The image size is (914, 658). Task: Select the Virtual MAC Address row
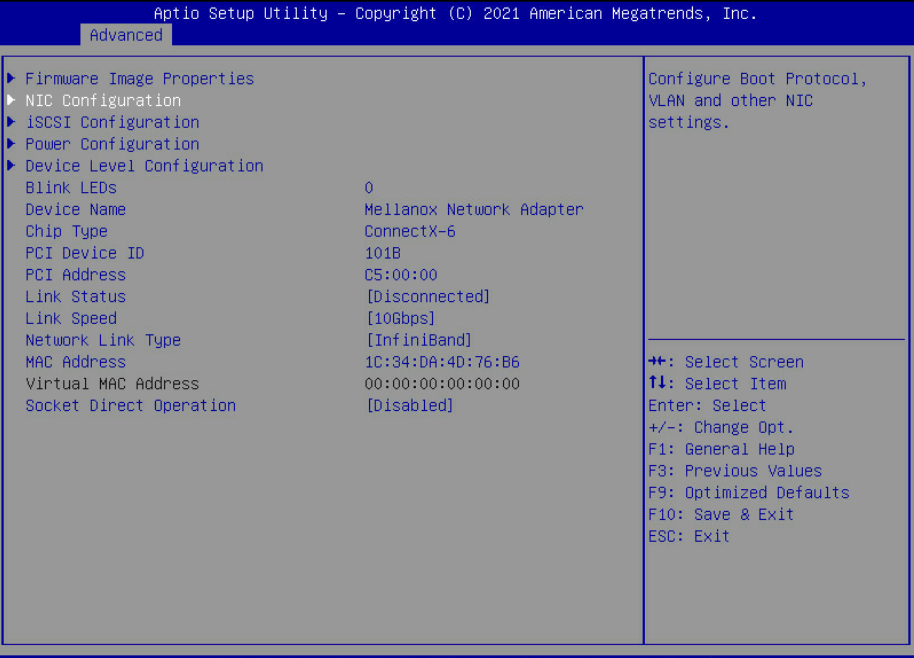pyautogui.click(x=112, y=384)
